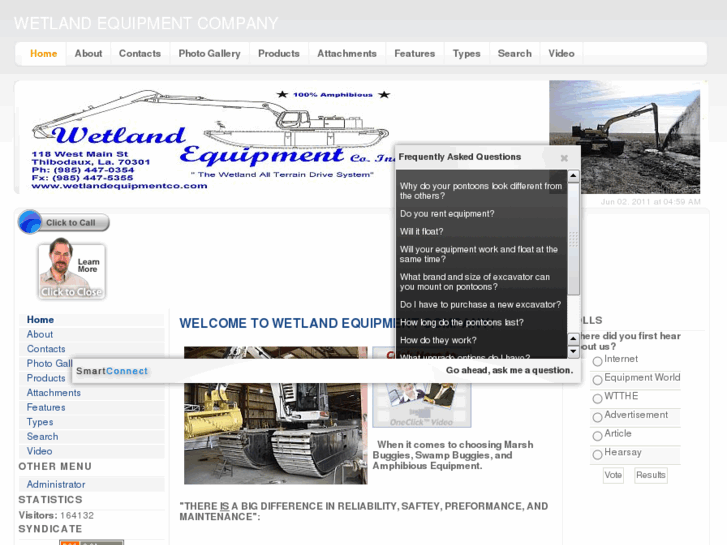
Task: Open FAQ 'How long do the pontoons last?'
Action: coord(461,322)
